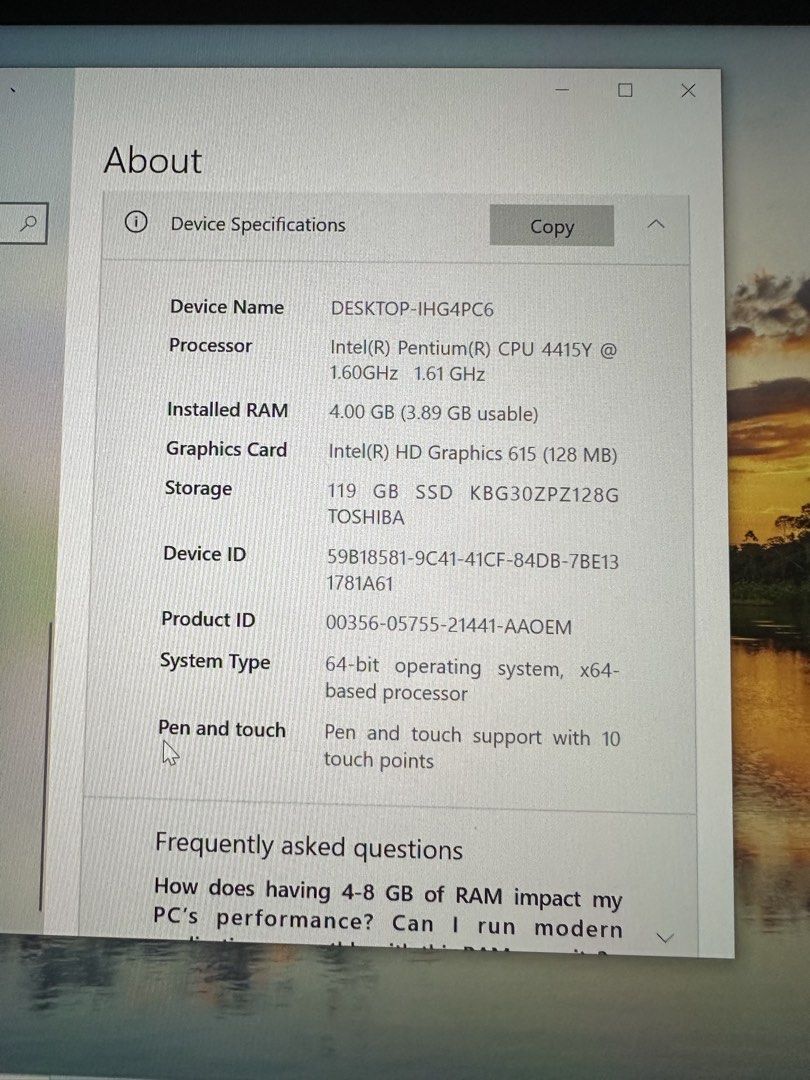Click the Device Name label
This screenshot has width=810, height=1080.
227,307
